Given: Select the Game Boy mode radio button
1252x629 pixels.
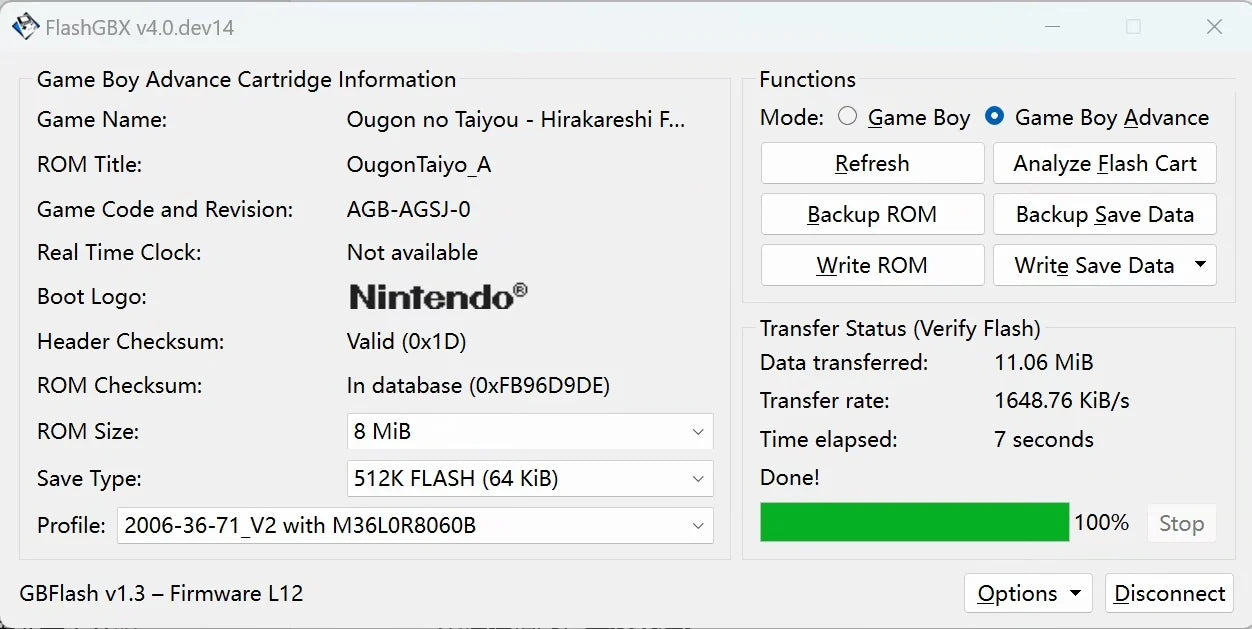Looking at the screenshot, I should click(x=847, y=116).
